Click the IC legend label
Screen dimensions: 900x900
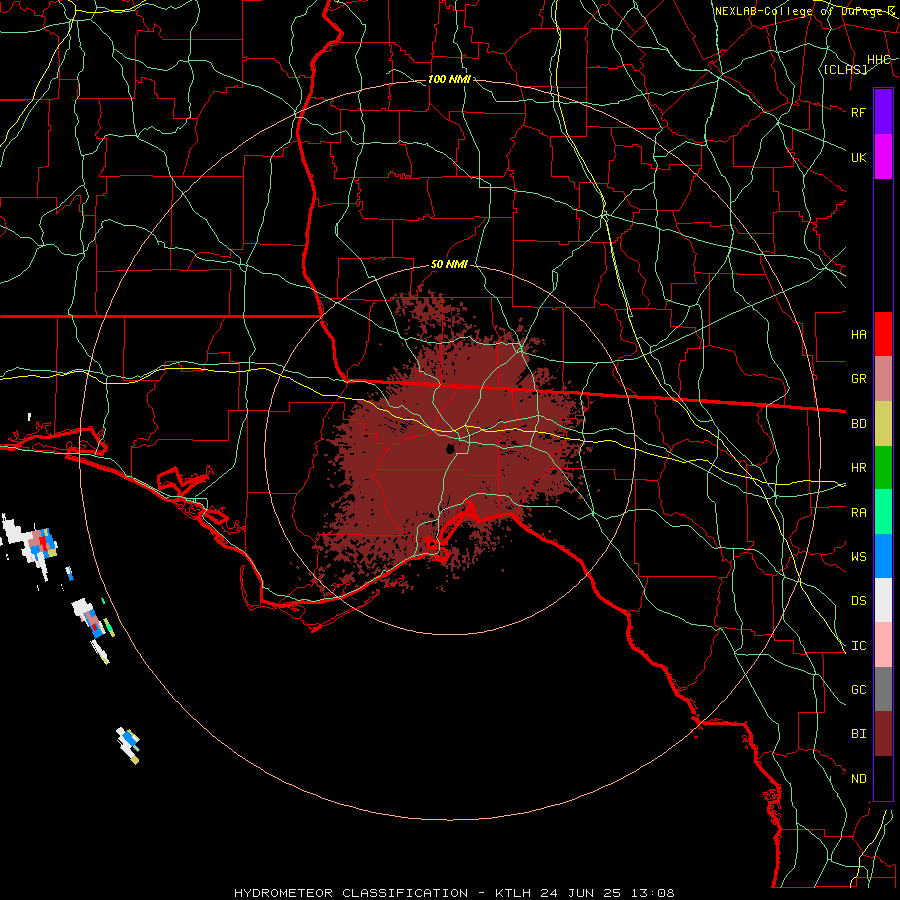(x=859, y=646)
